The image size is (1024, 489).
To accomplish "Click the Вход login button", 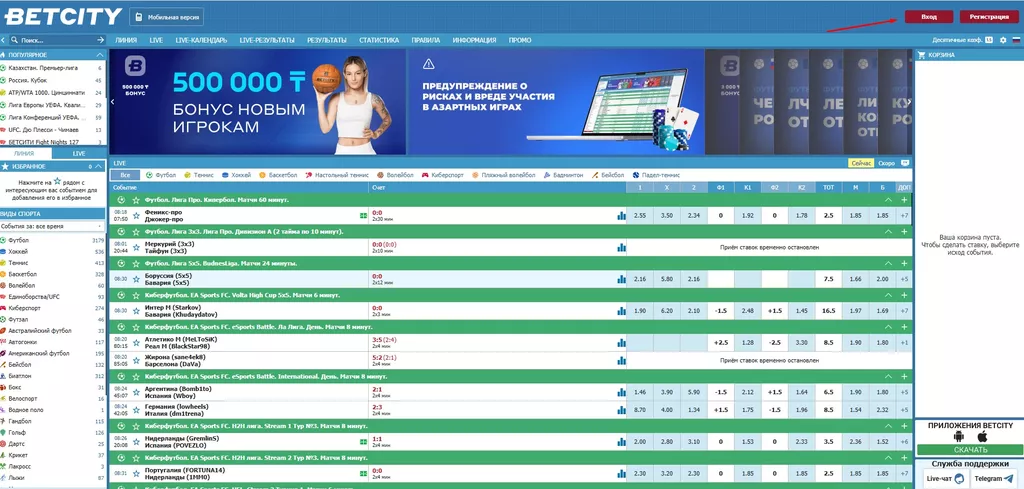I will pos(929,17).
